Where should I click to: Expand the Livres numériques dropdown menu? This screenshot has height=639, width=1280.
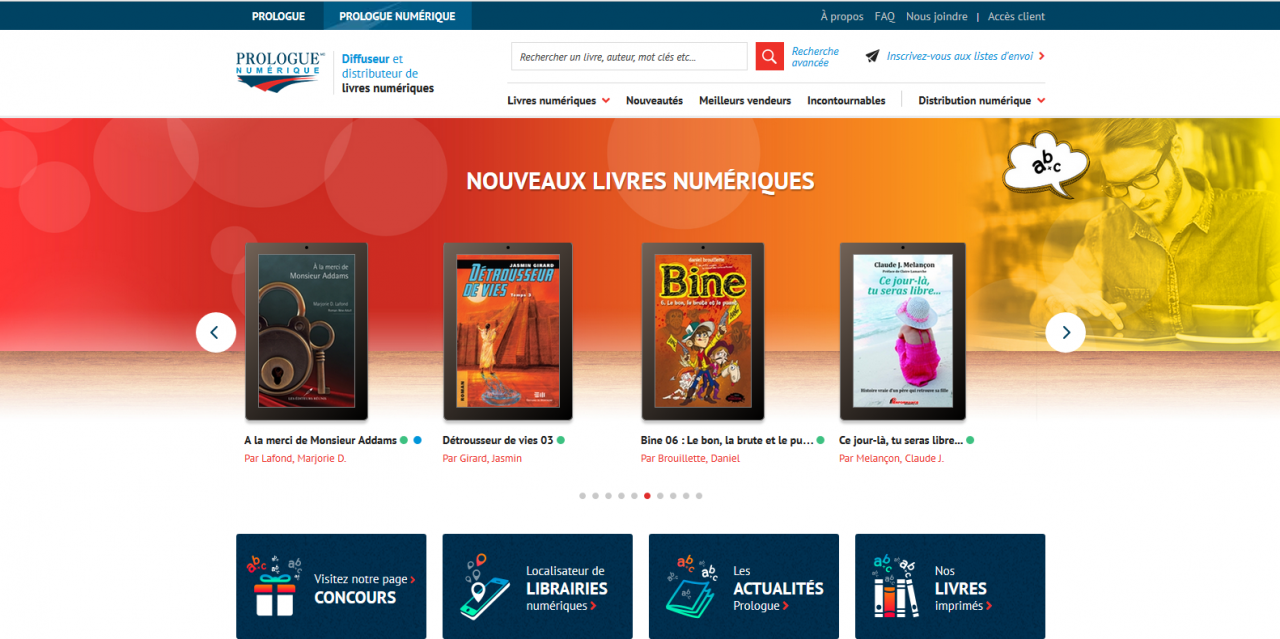(x=558, y=100)
